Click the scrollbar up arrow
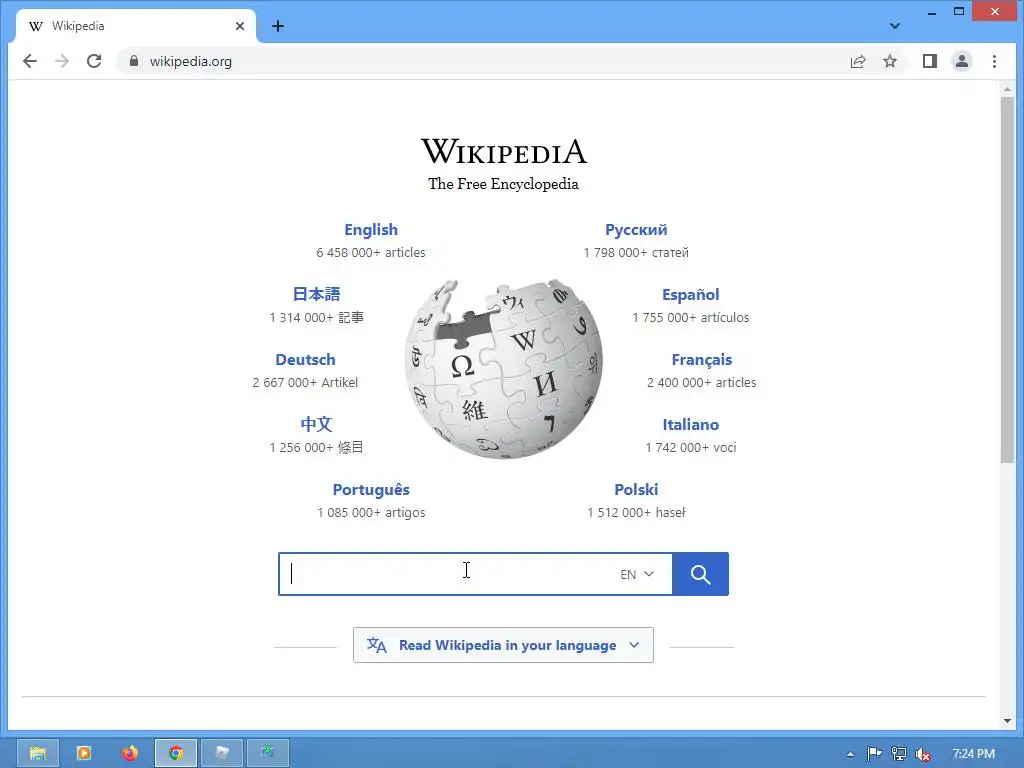Viewport: 1024px width, 768px height. pyautogui.click(x=1007, y=88)
